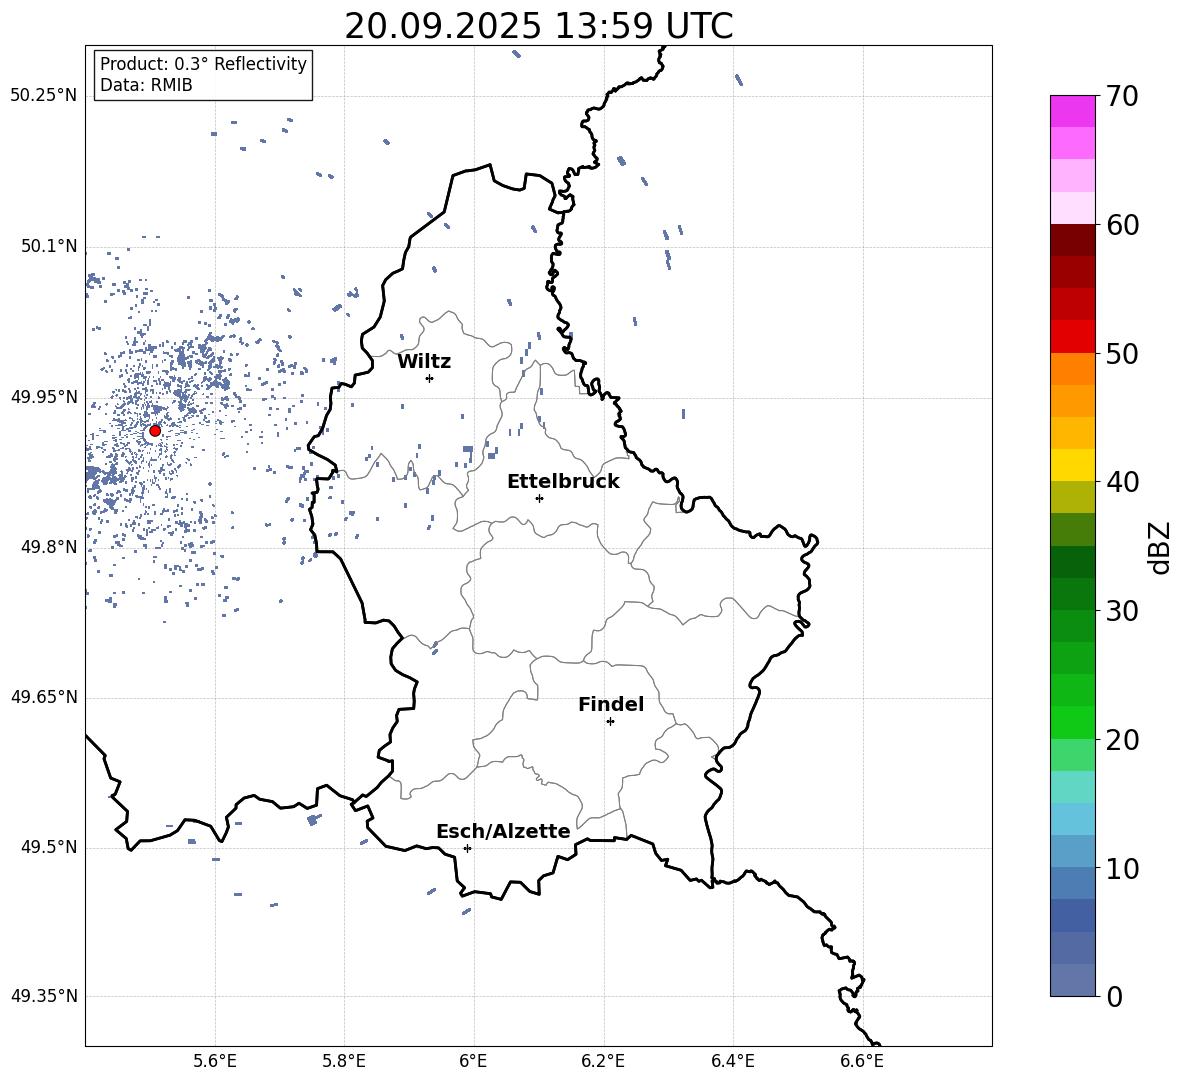Screen dimensions: 1184x1081
Task: Click the 5.6°E longitude label
Action: [x=215, y=1061]
